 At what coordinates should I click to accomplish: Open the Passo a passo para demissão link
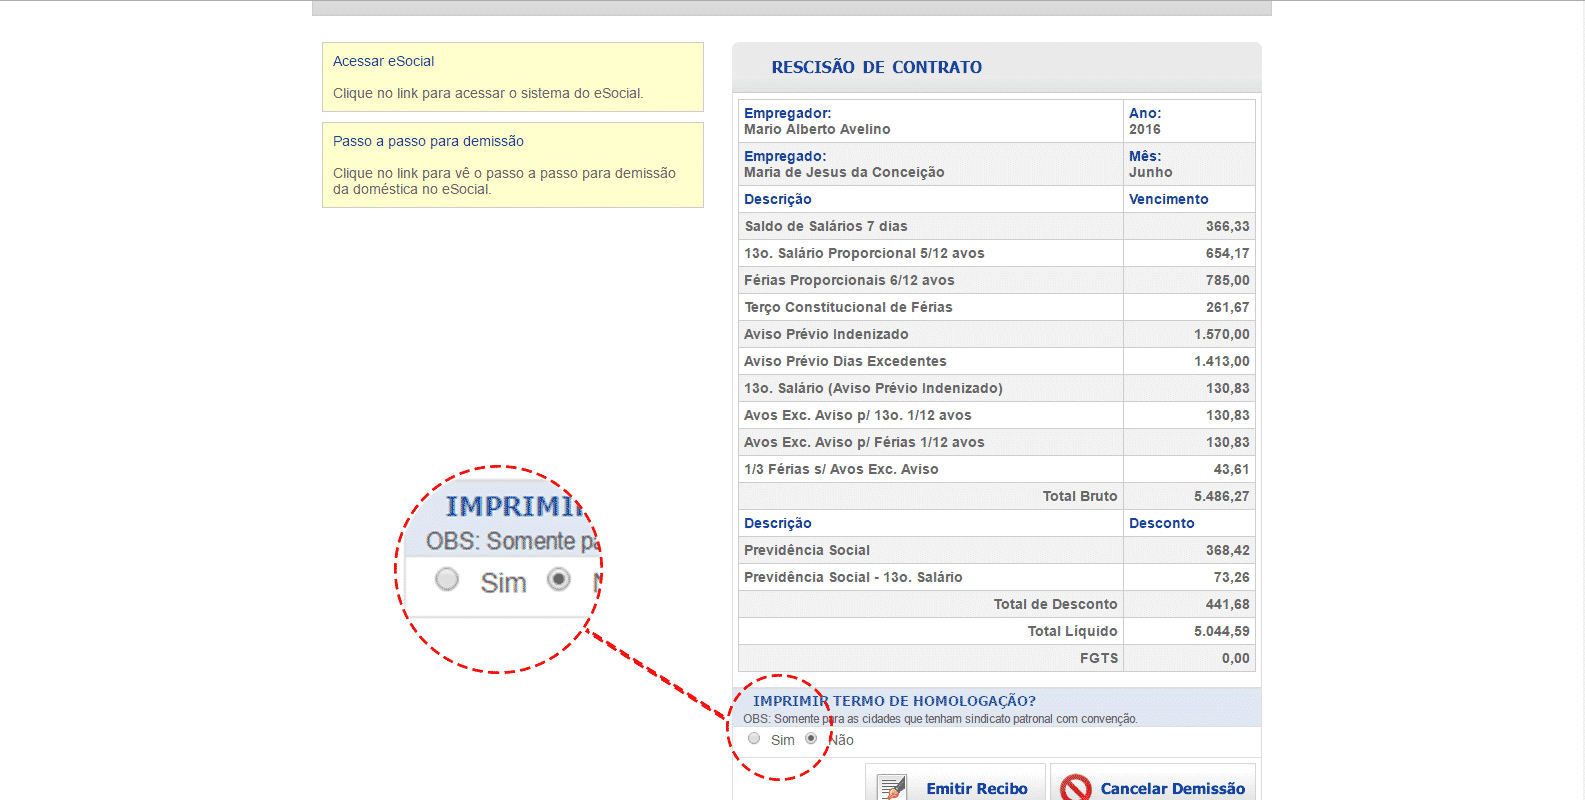pyautogui.click(x=428, y=141)
